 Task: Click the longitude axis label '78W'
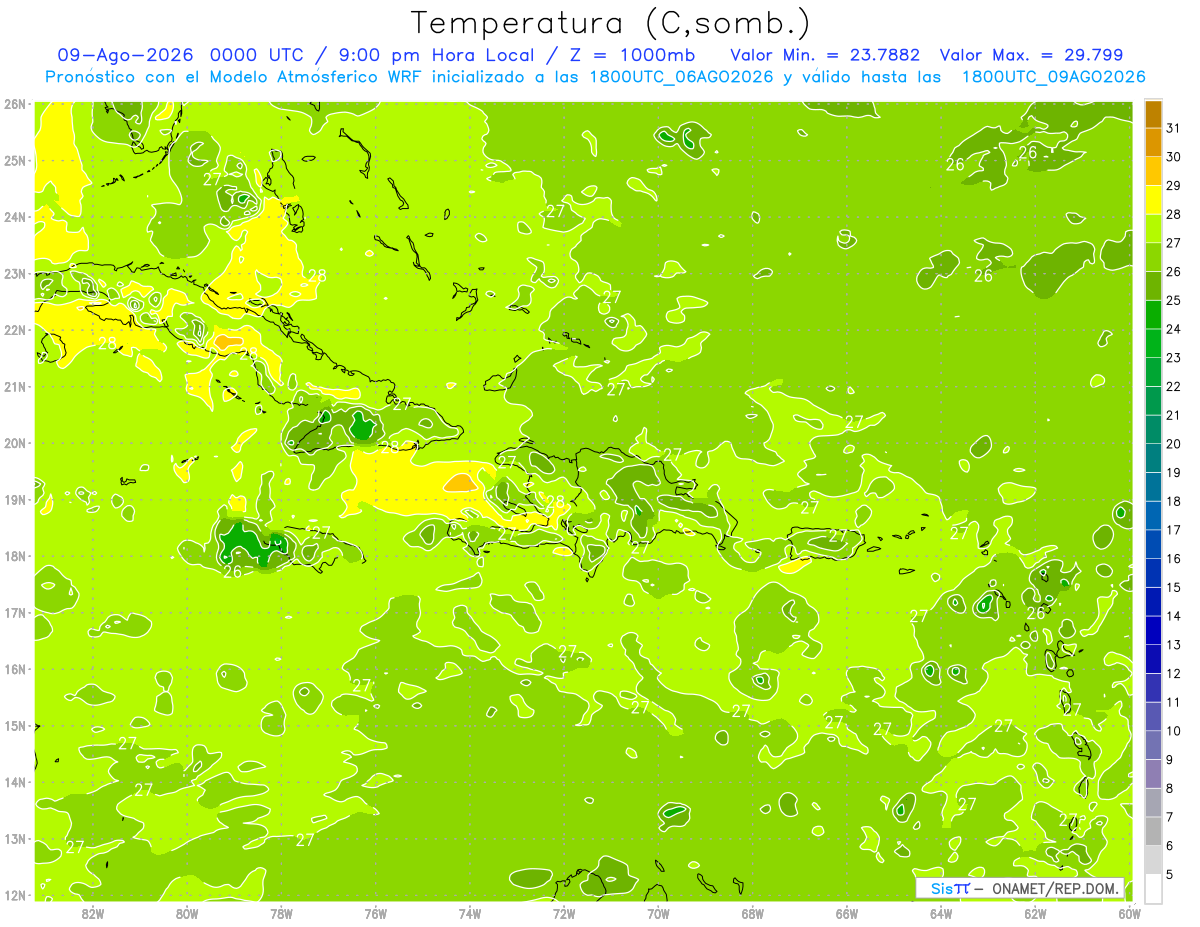(x=281, y=913)
